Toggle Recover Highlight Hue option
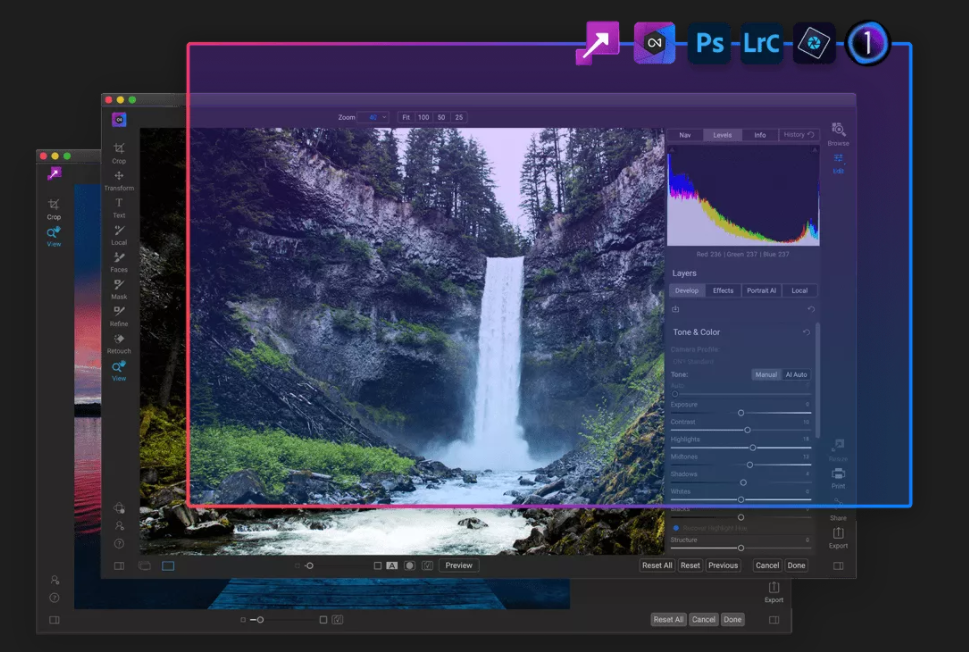This screenshot has width=969, height=652. [676, 528]
